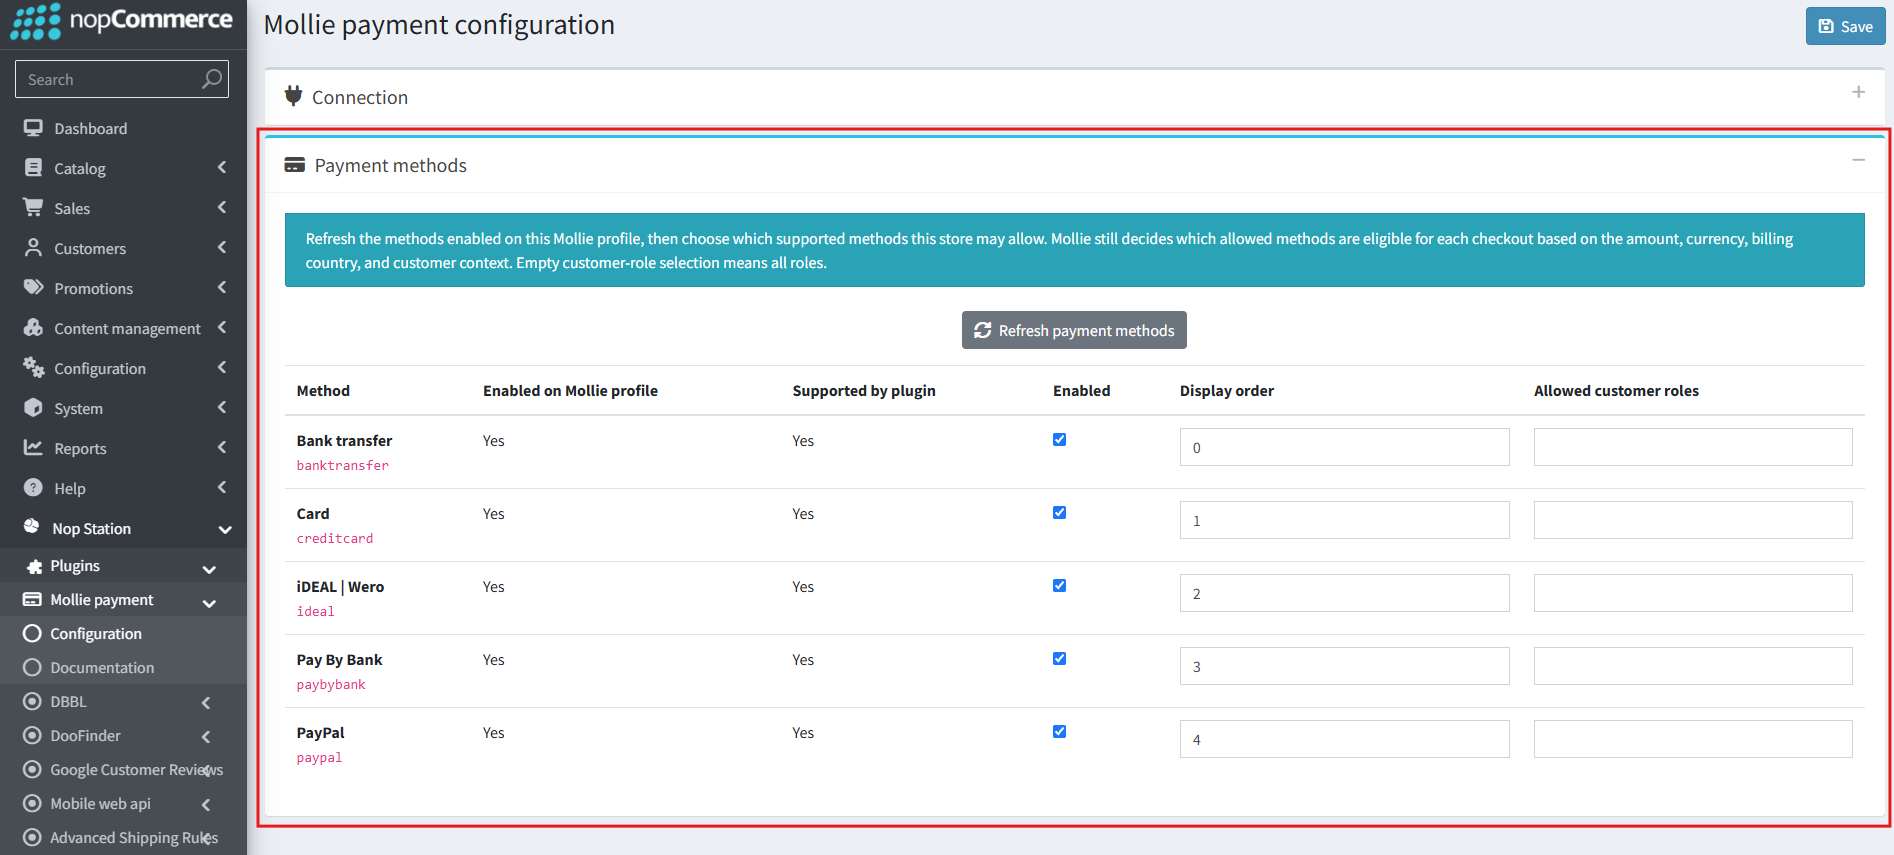
Task: Click the nopCommerce logo
Action: click(122, 21)
